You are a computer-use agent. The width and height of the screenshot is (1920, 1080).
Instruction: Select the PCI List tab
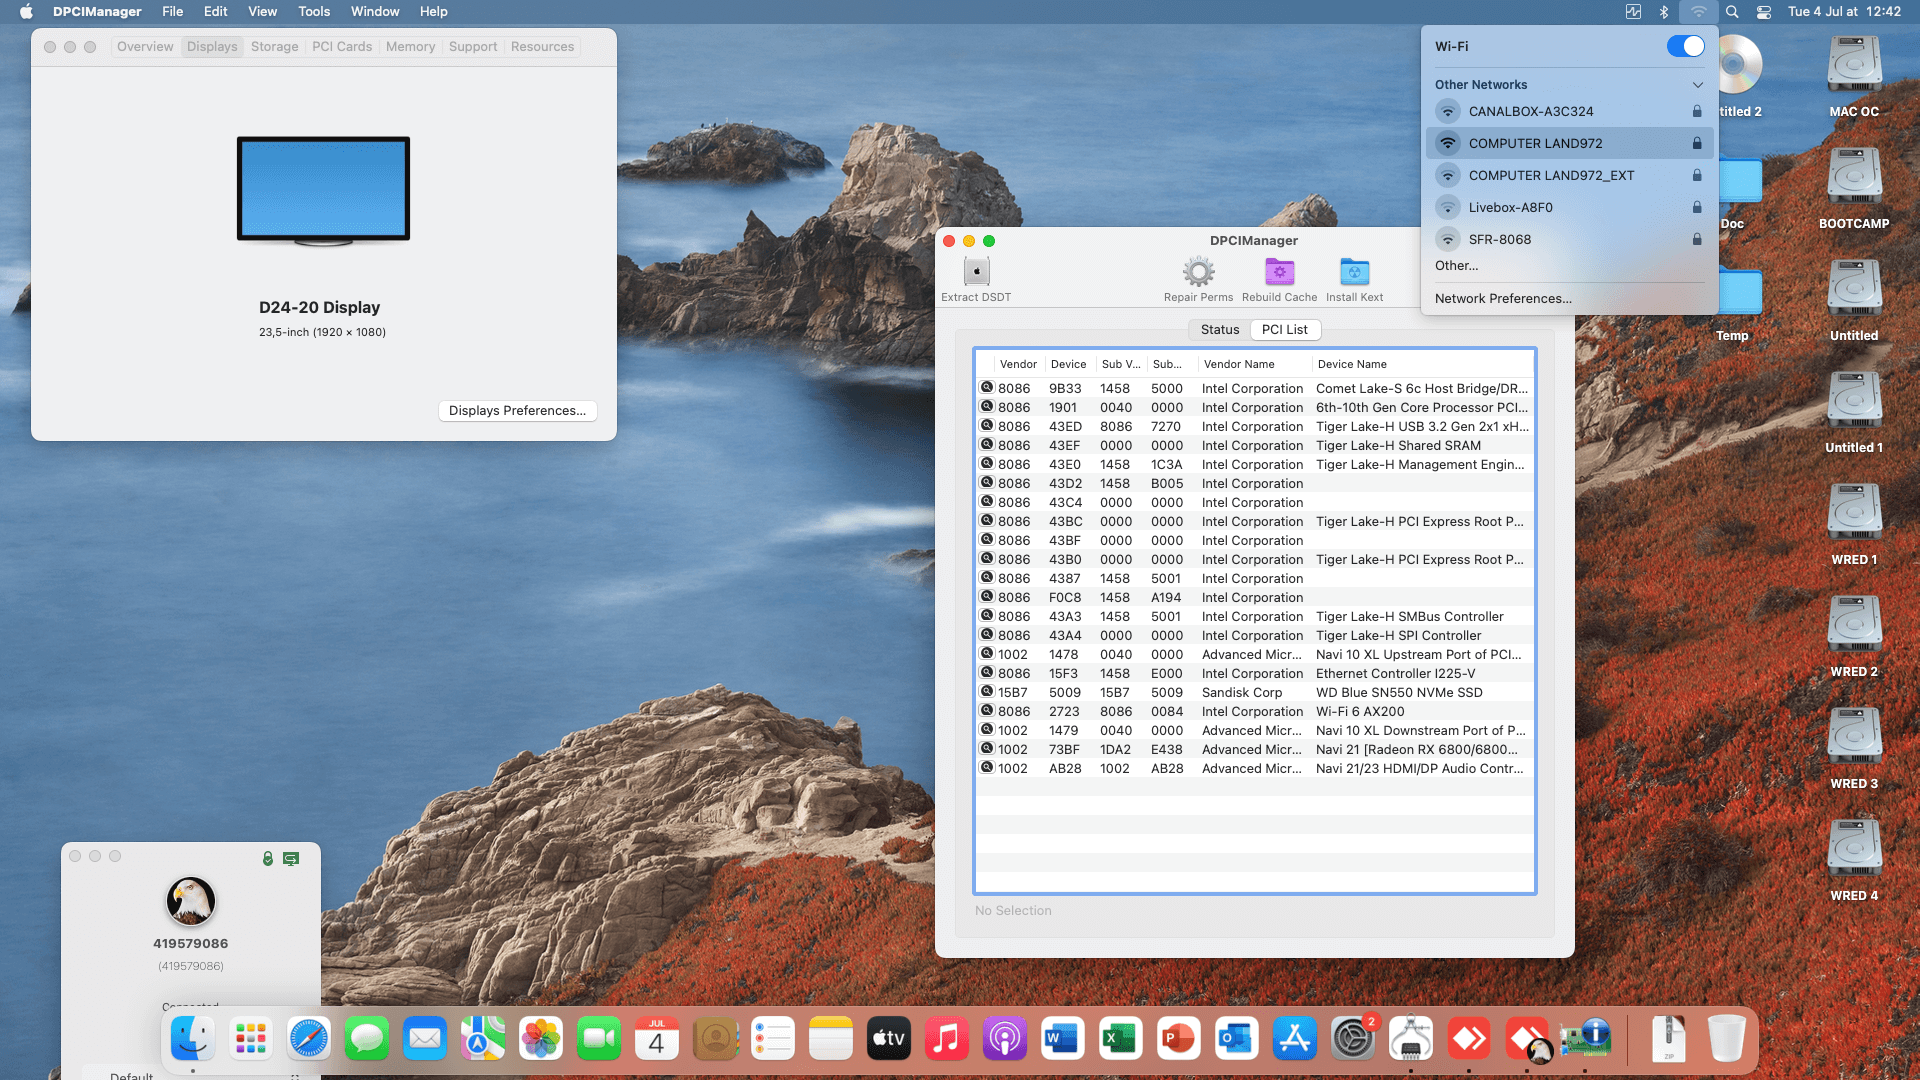1284,329
